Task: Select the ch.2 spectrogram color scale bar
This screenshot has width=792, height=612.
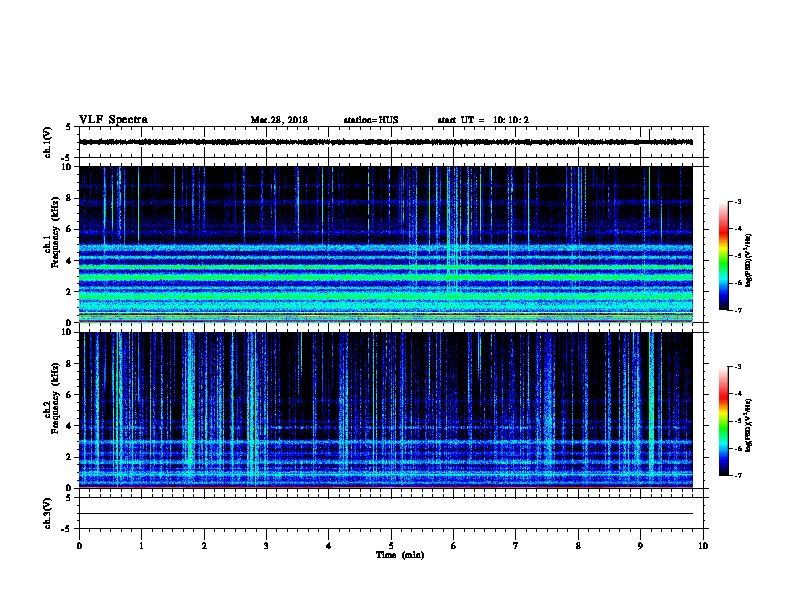Action: (724, 421)
